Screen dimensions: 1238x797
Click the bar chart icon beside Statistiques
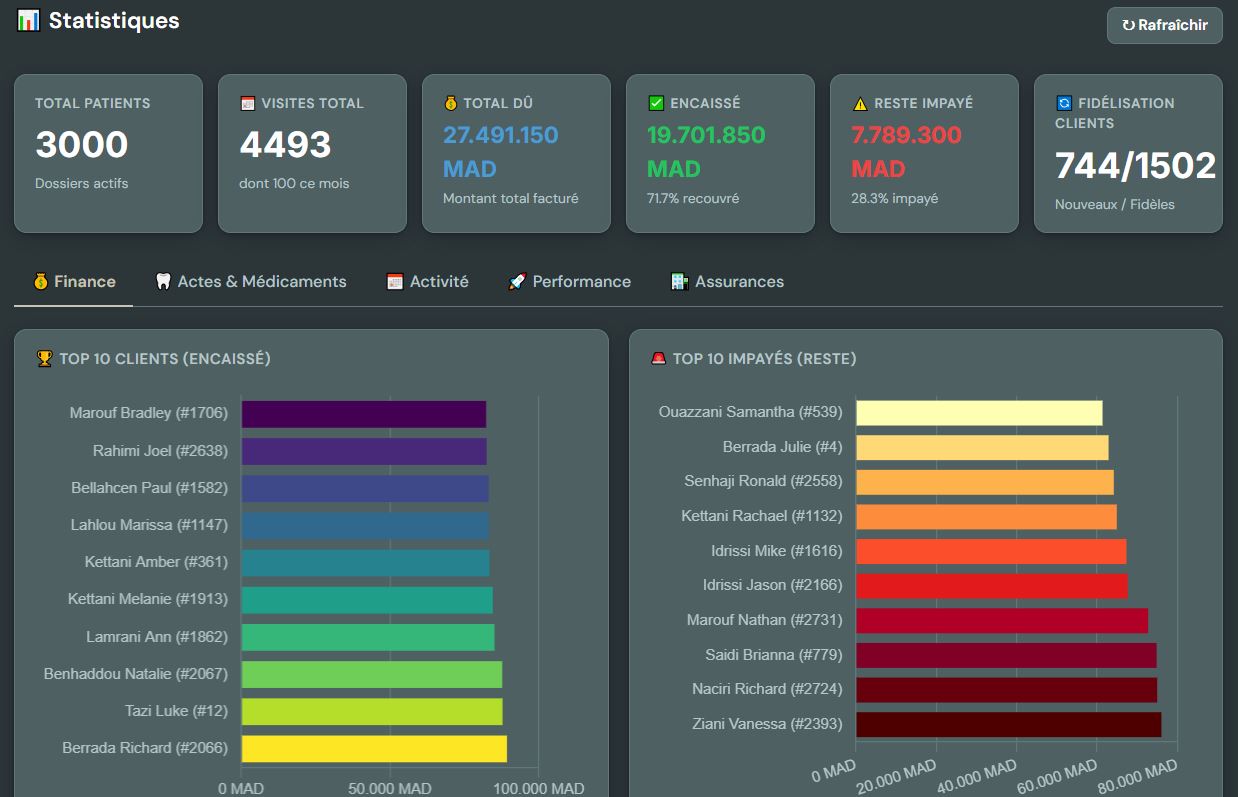pos(29,20)
